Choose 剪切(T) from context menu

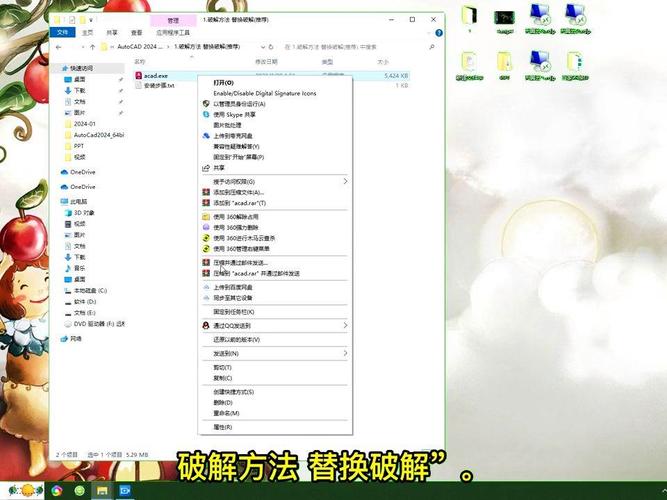point(222,367)
